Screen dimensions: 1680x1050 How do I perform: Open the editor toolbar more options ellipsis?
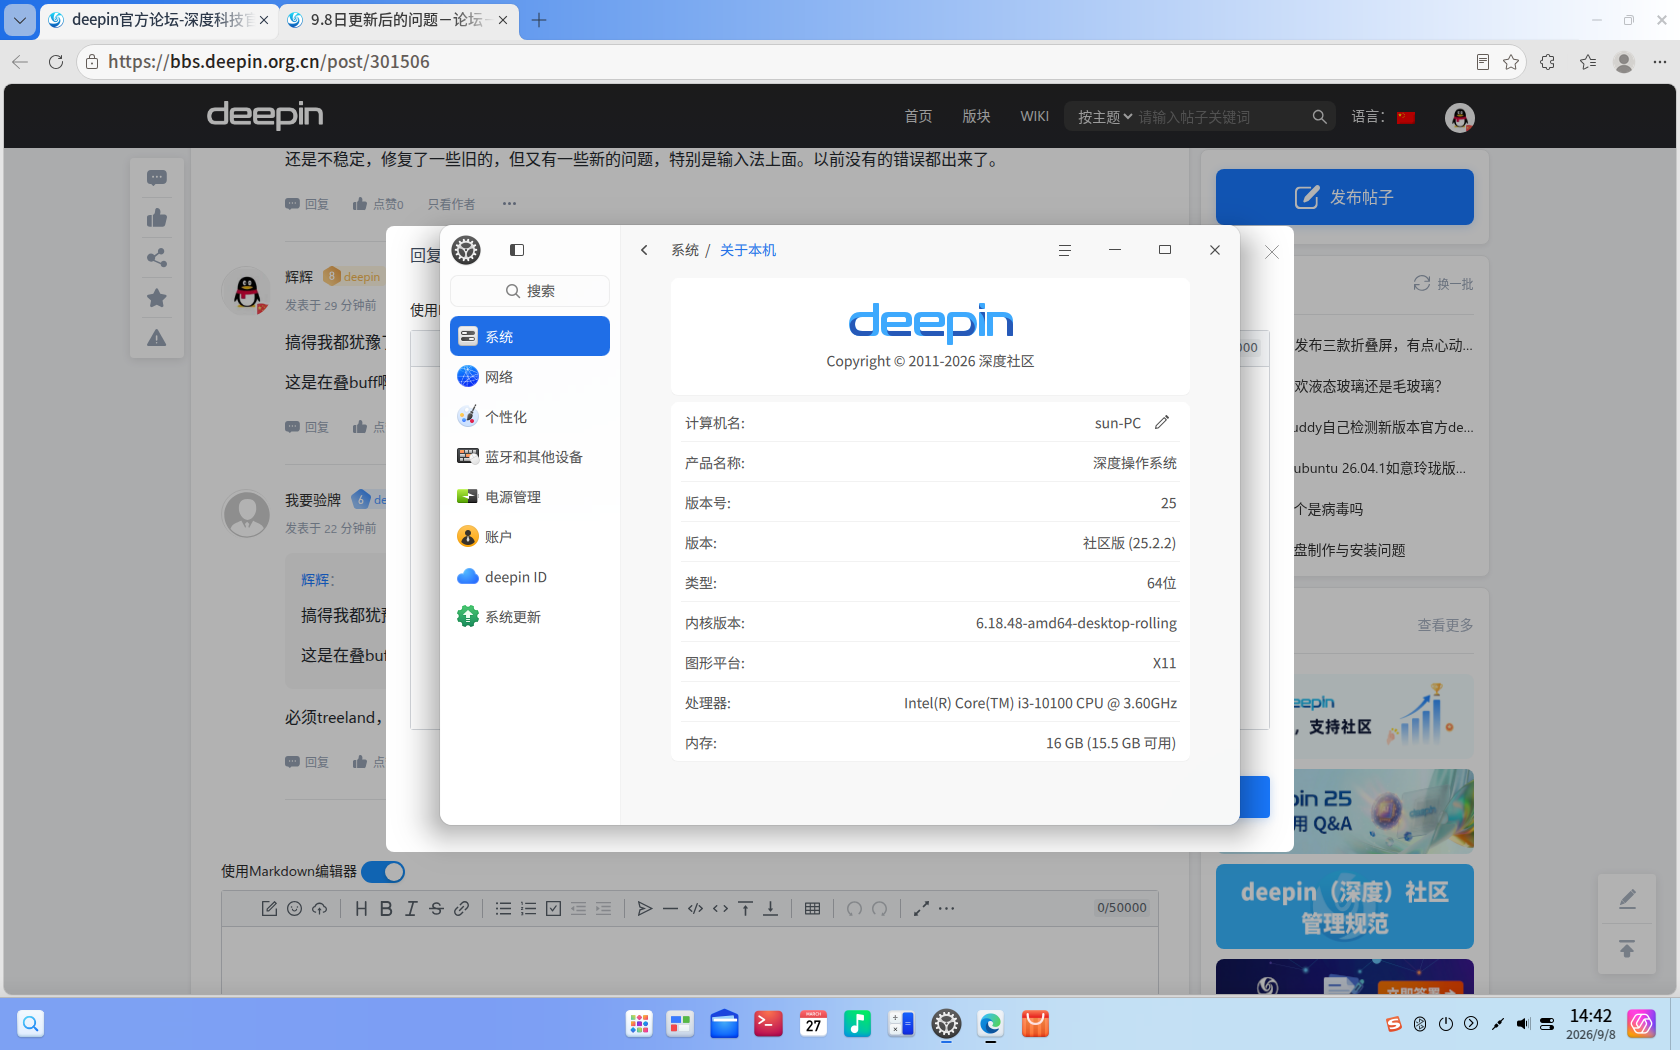coord(946,908)
